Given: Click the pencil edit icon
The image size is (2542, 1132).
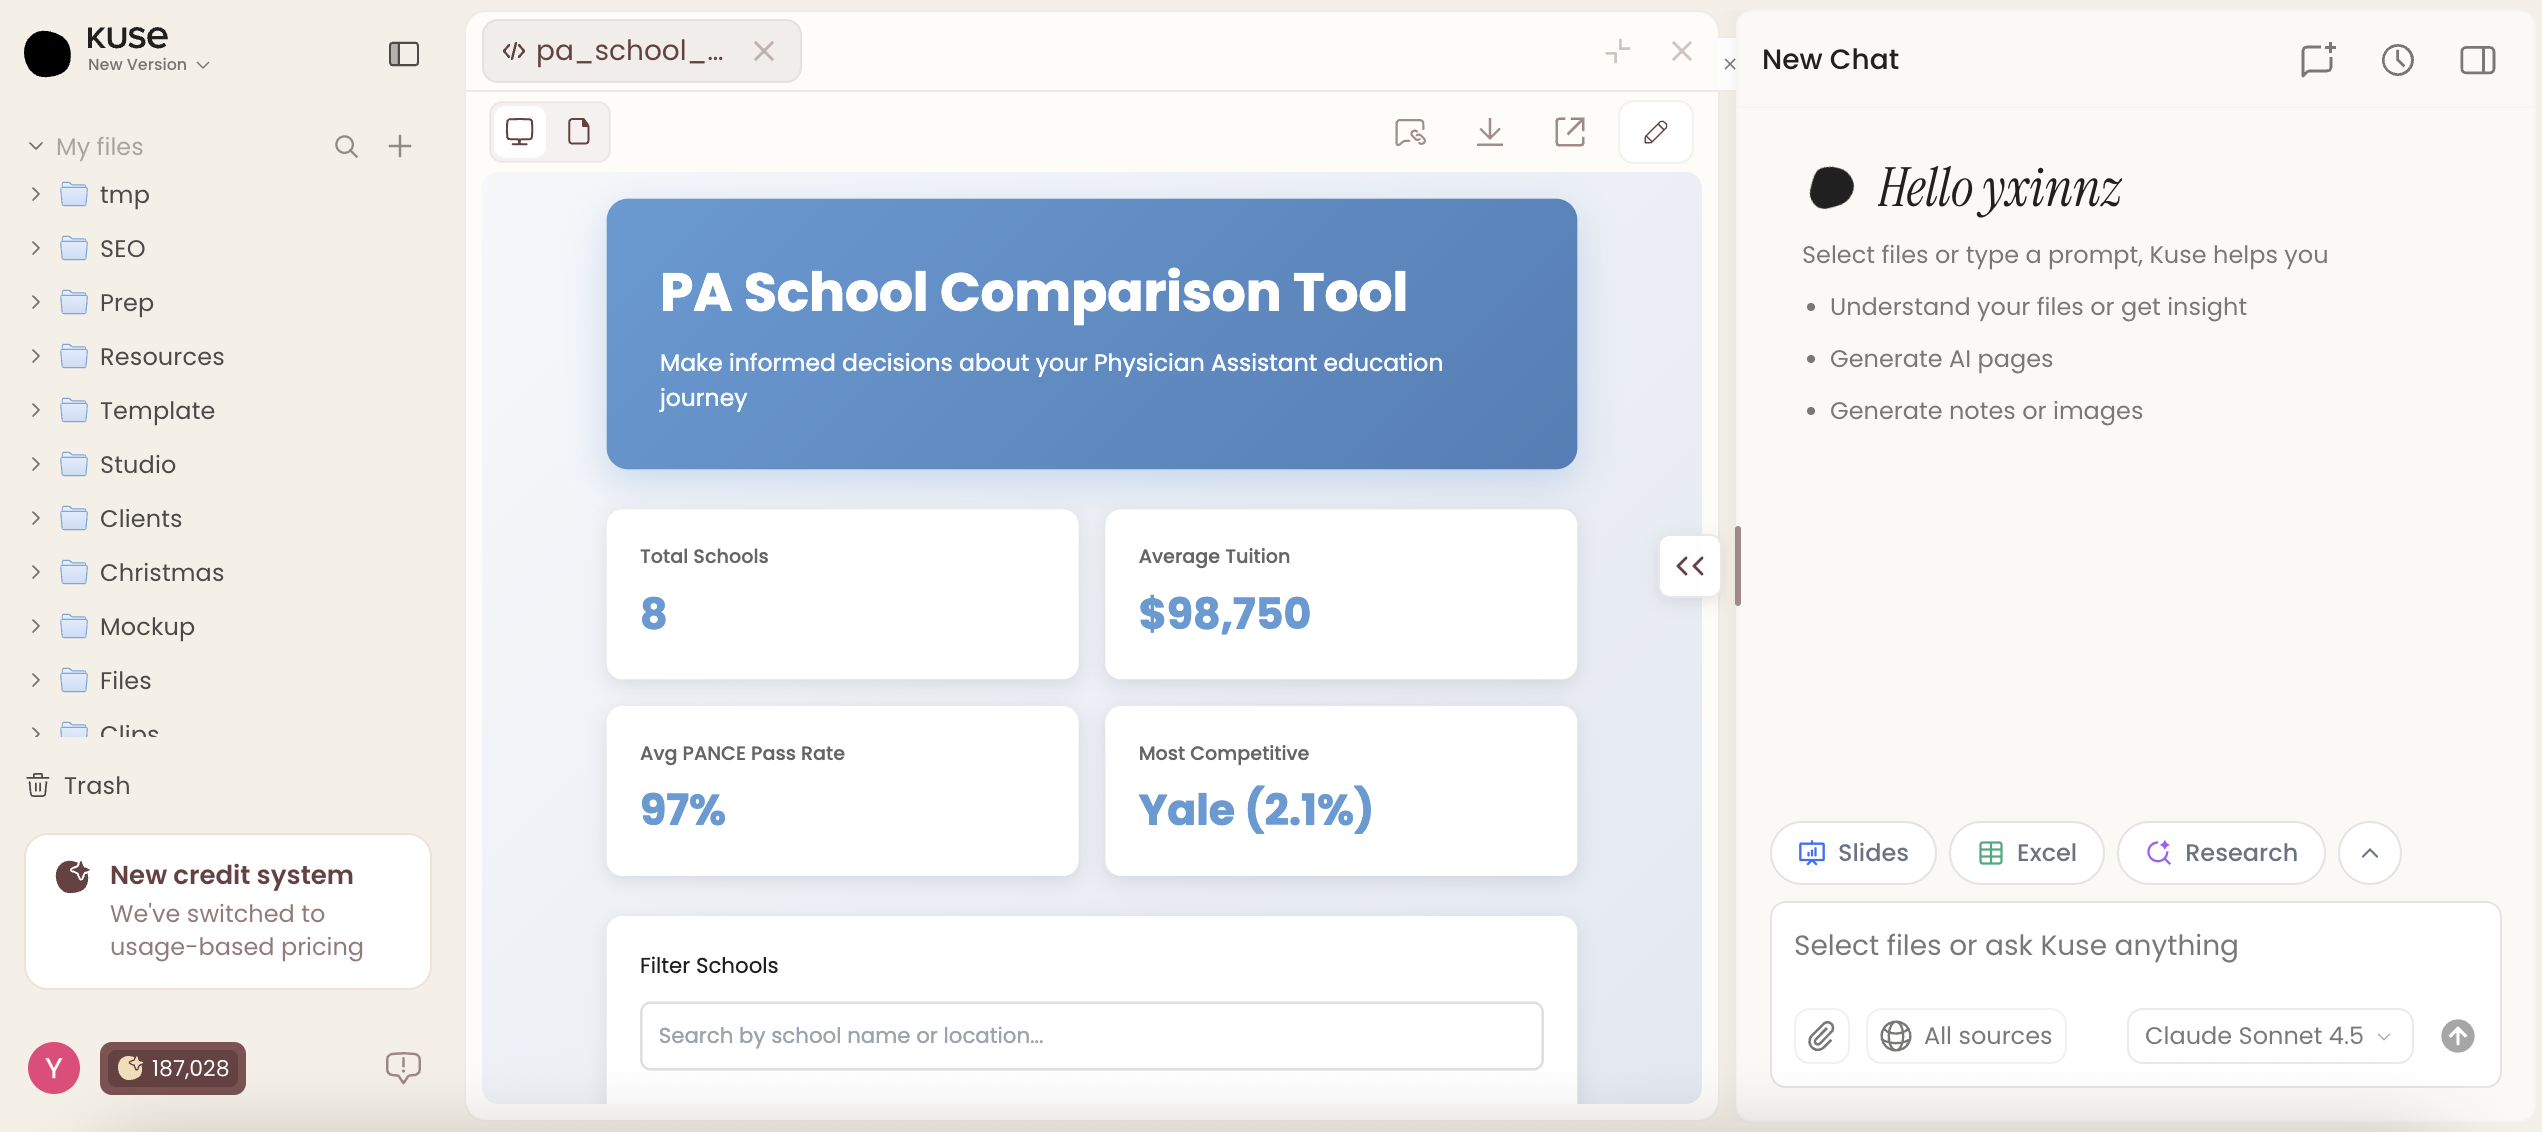Looking at the screenshot, I should tap(1655, 132).
